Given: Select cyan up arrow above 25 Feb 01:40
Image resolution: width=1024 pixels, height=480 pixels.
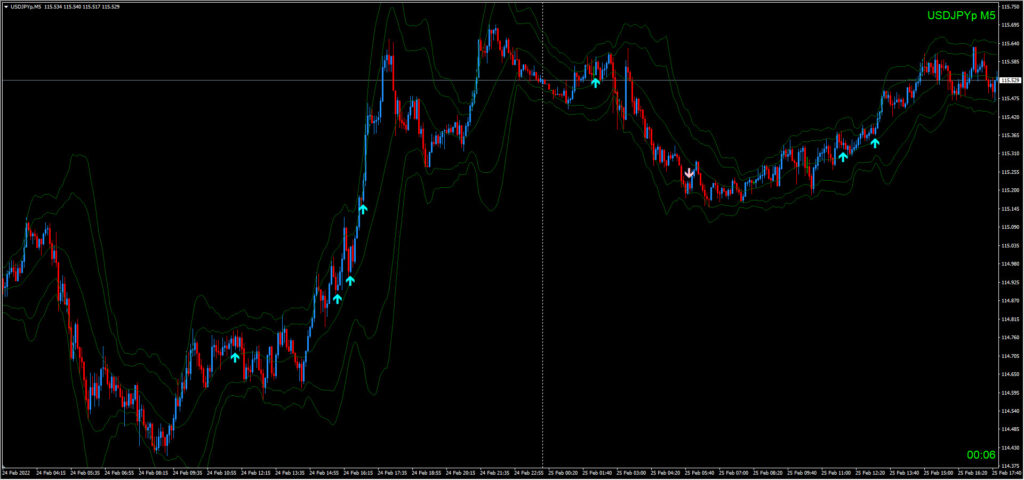Looking at the screenshot, I should pyautogui.click(x=596, y=82).
